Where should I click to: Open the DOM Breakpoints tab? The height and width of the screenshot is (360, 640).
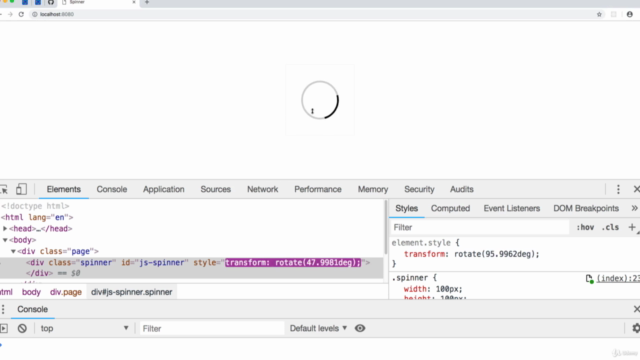click(586, 209)
